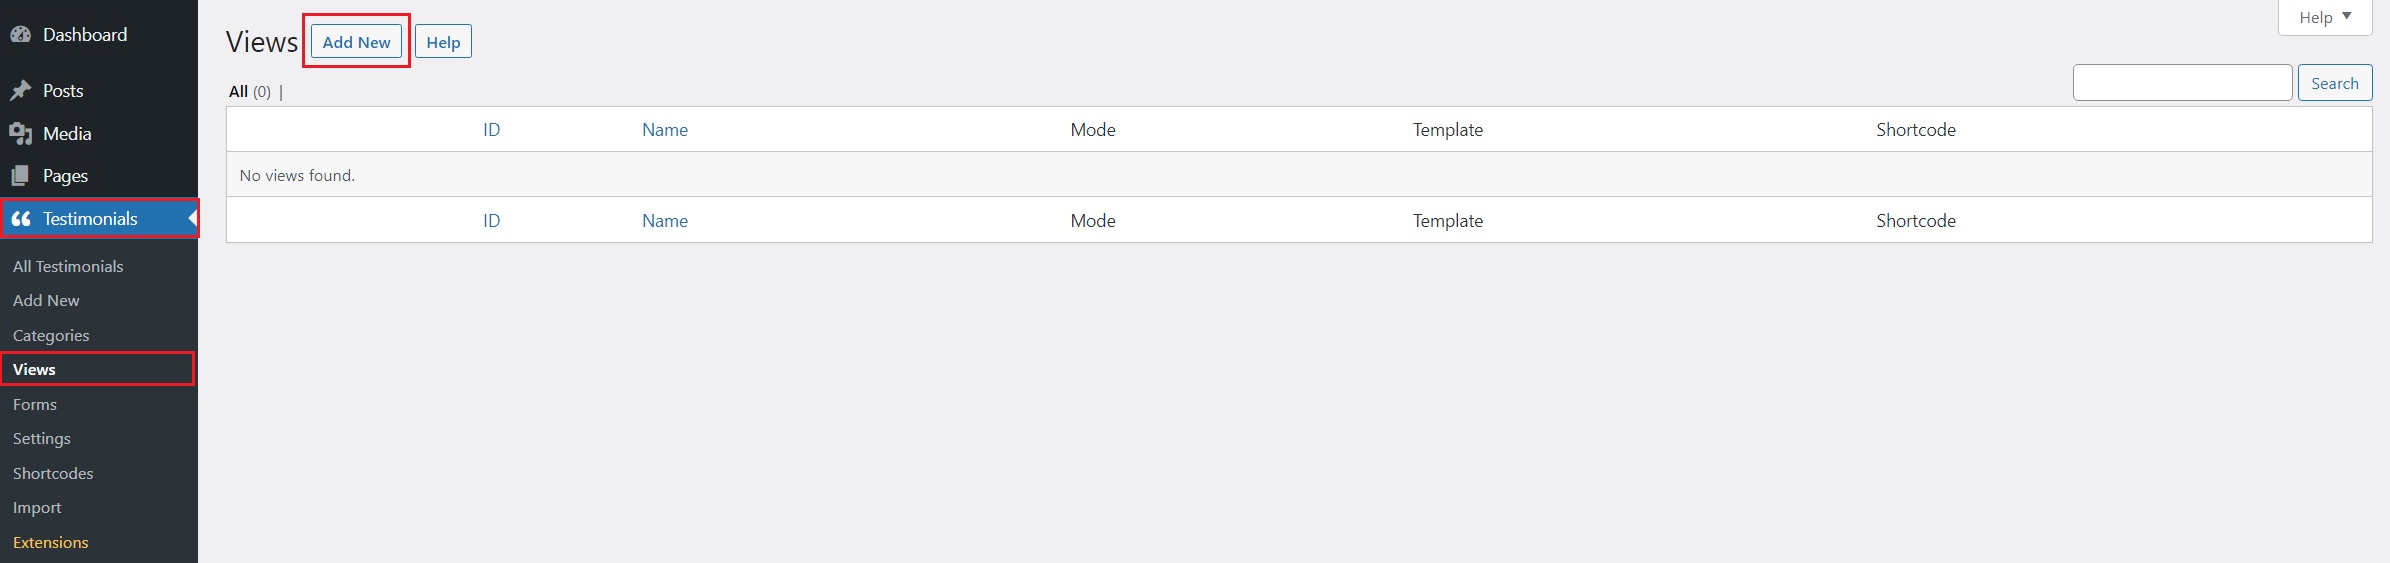Click the Pages document icon
Image resolution: width=2390 pixels, height=563 pixels.
[x=21, y=176]
